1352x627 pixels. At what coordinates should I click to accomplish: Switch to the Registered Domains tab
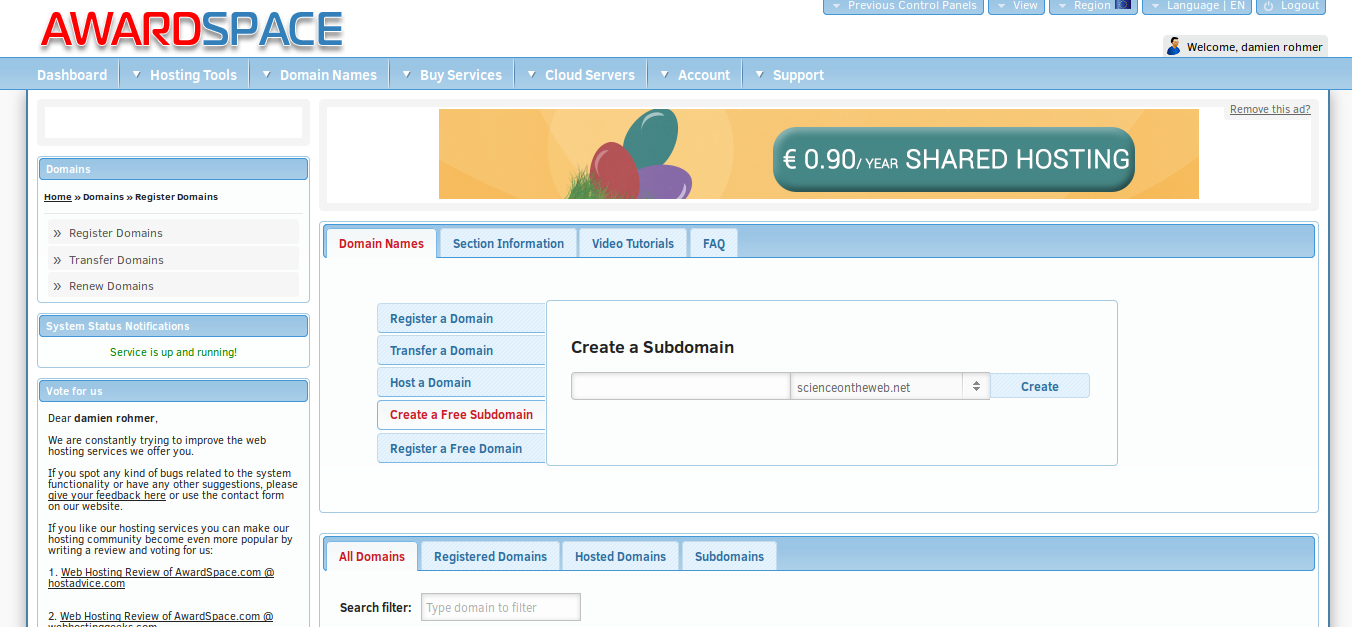(x=490, y=556)
